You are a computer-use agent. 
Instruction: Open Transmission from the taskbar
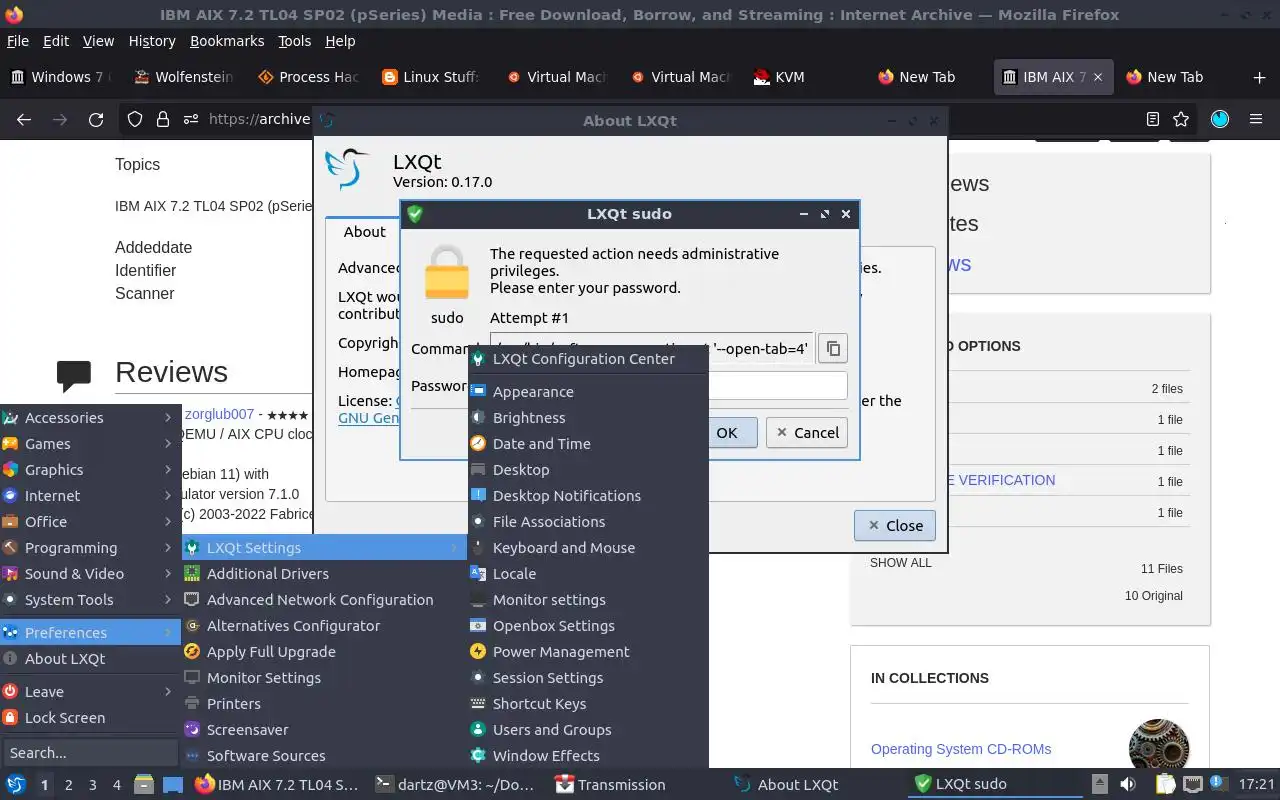tap(610, 785)
